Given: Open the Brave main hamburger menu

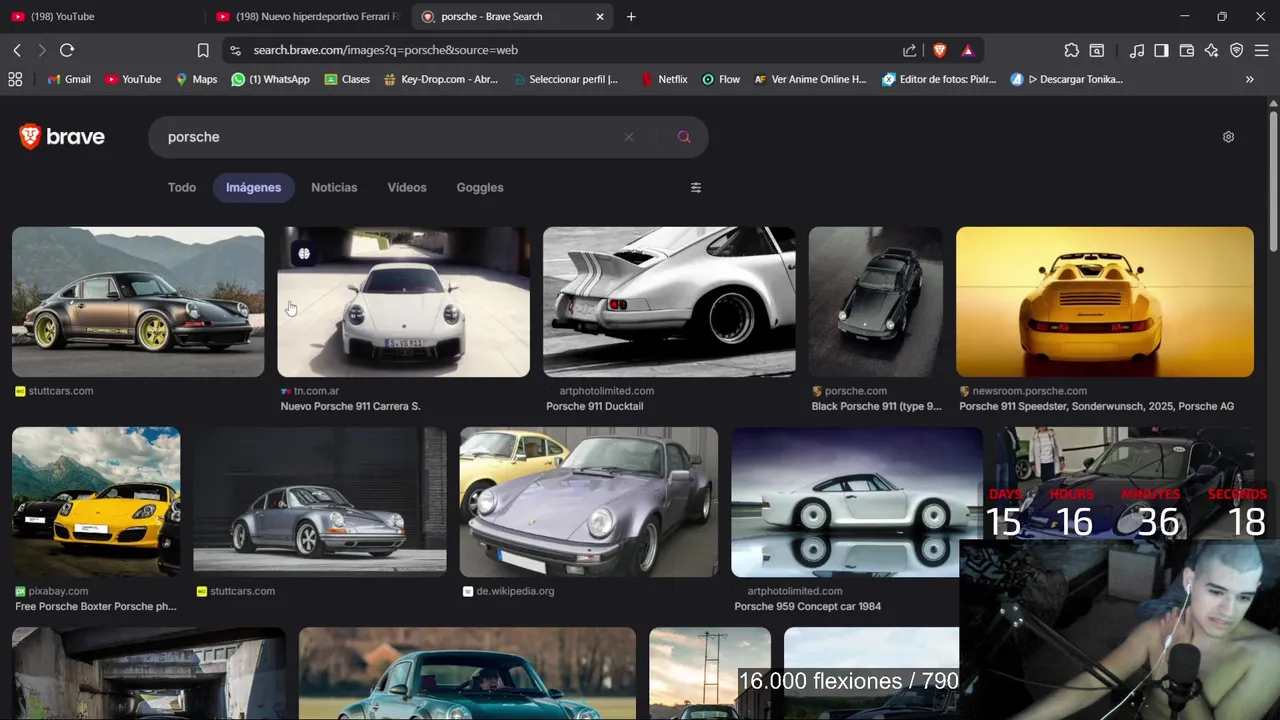Looking at the screenshot, I should (x=1261, y=50).
